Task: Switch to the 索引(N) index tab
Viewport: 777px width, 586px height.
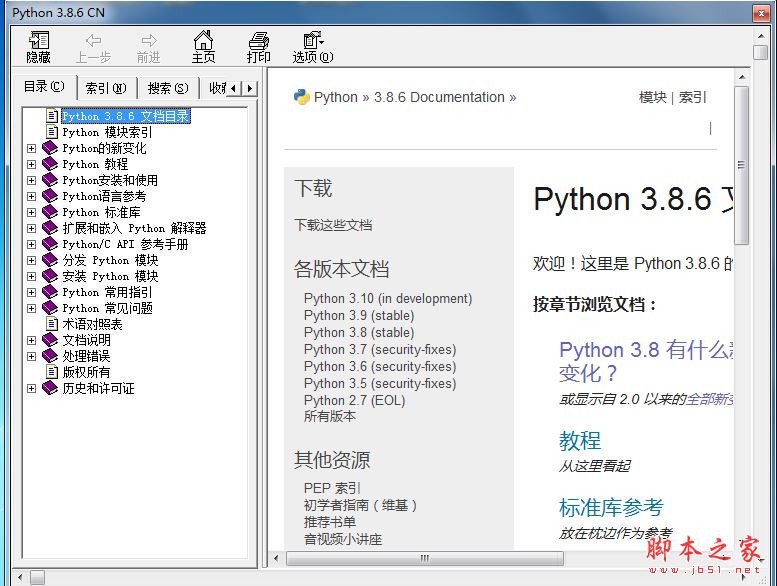Action: 106,88
